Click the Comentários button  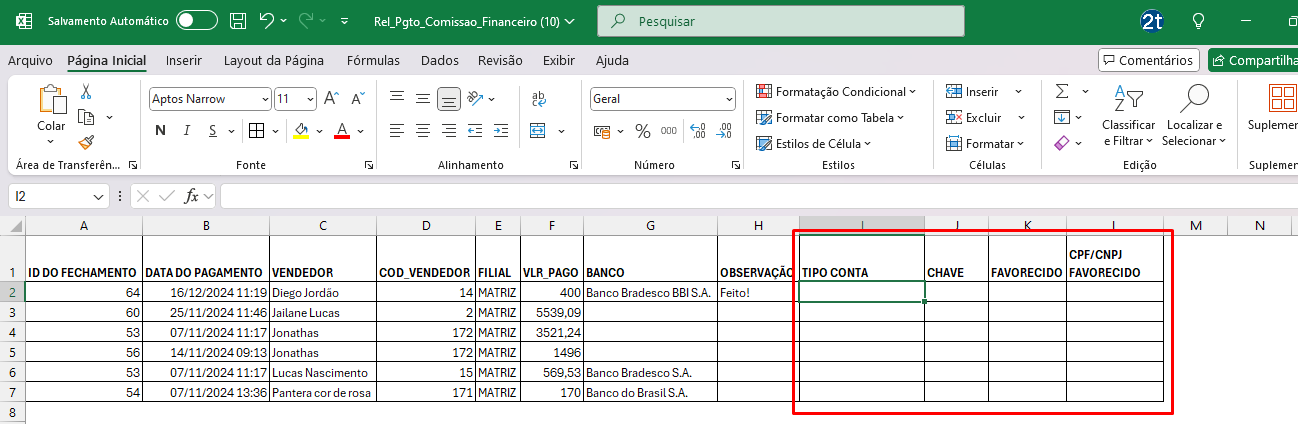tap(1148, 60)
